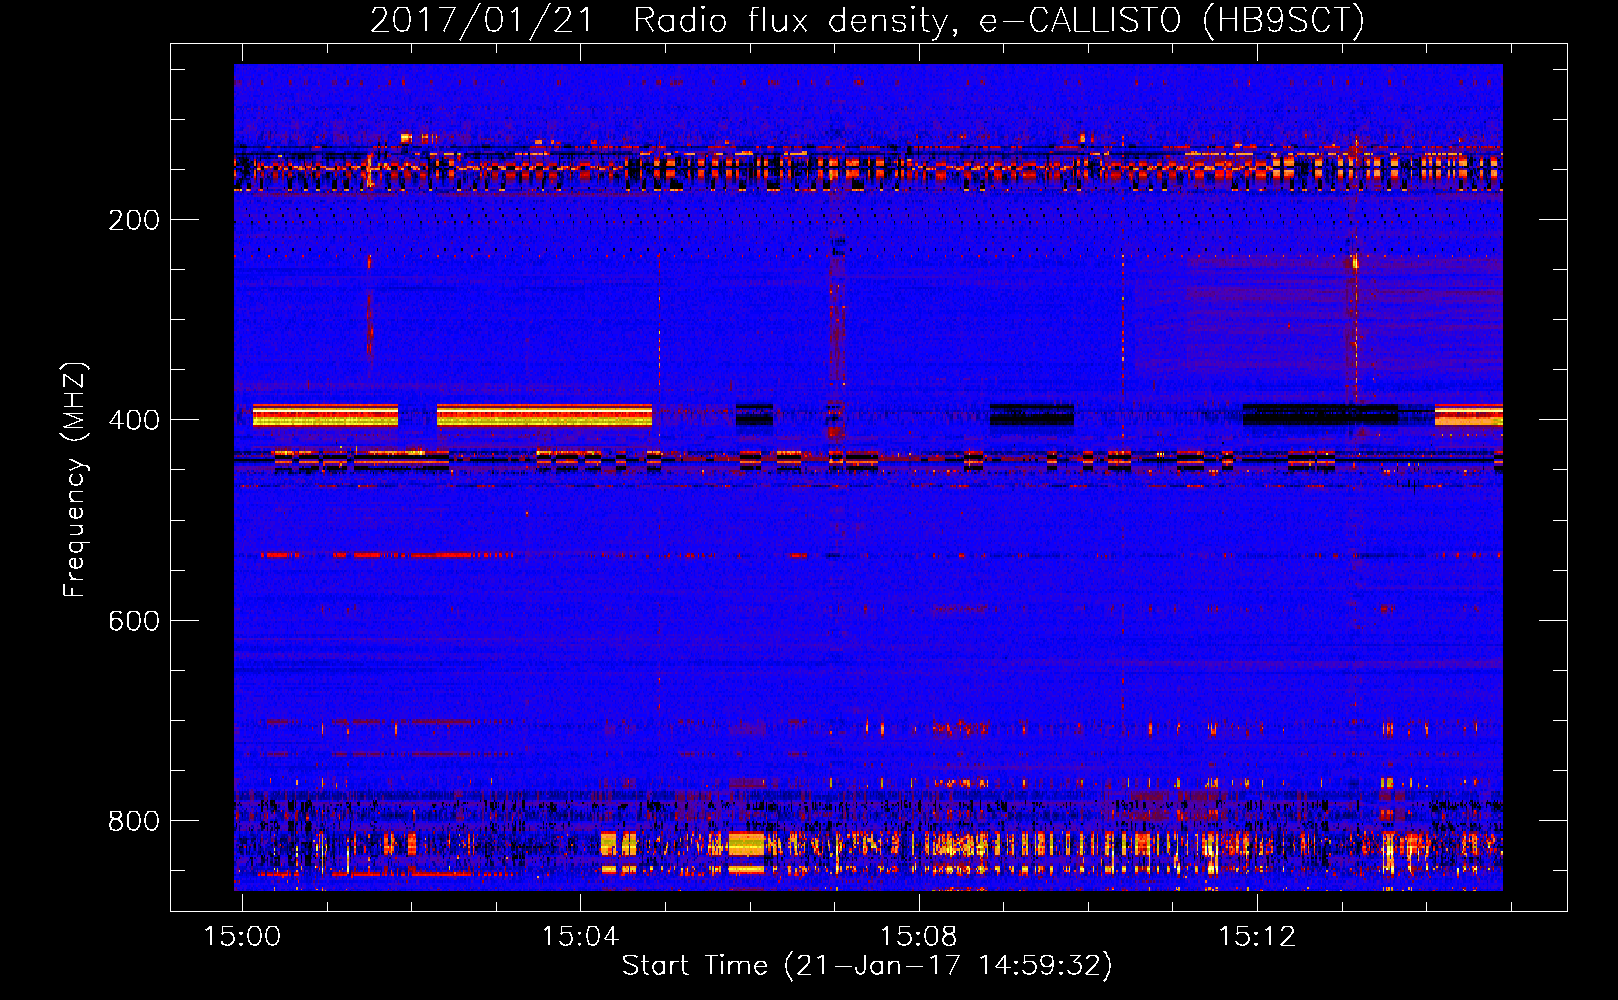Select the 200 frequency tick label
This screenshot has width=1618, height=1000.
(134, 220)
